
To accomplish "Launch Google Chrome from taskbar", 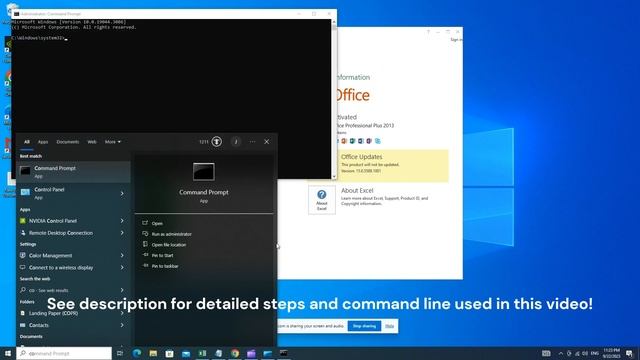I will click(235, 353).
